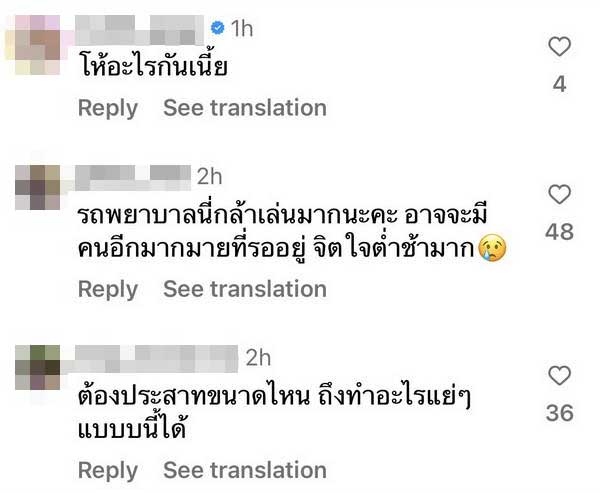Reply to the comment with 48 likes
The height and width of the screenshot is (493, 600).
pyautogui.click(x=107, y=289)
